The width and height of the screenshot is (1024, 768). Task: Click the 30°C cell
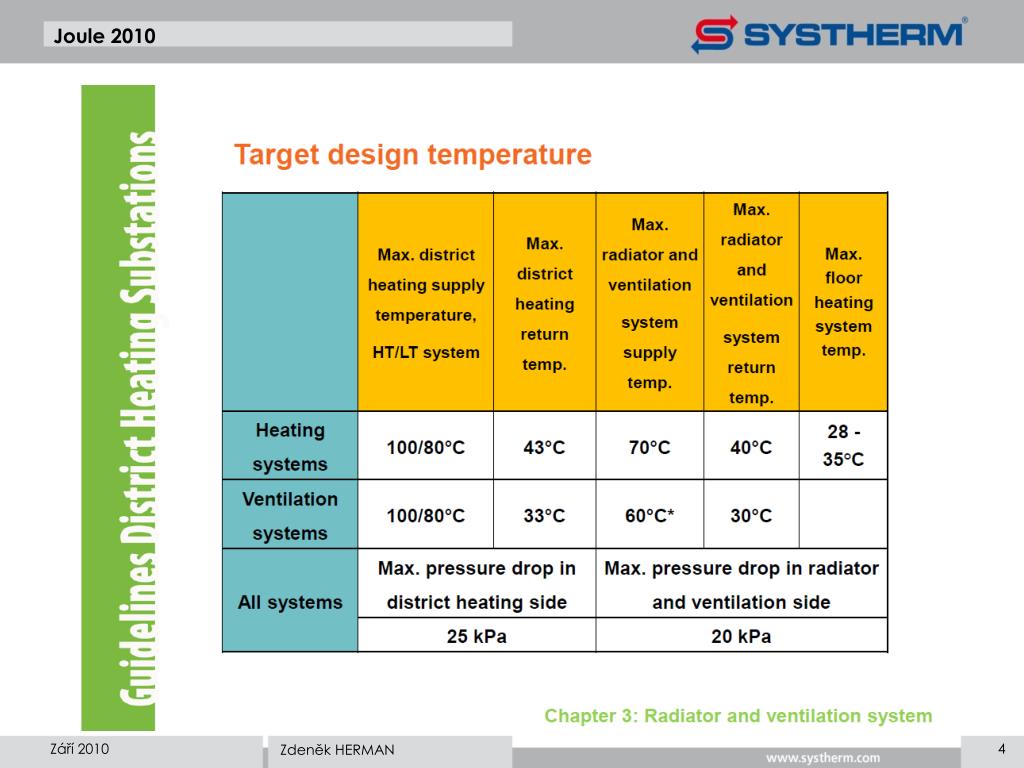[x=752, y=516]
